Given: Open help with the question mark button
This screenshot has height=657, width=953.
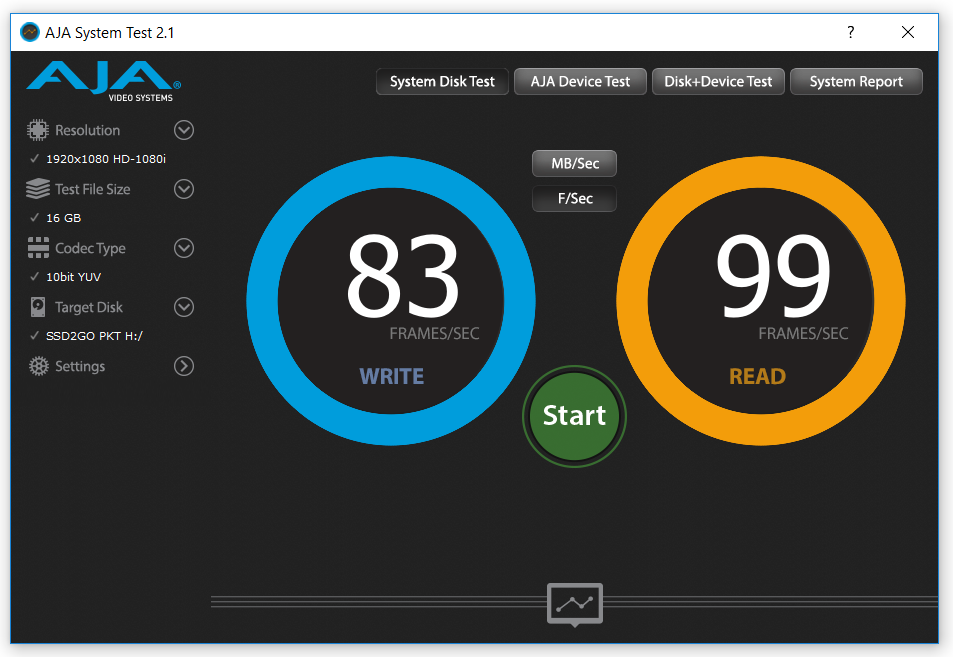Looking at the screenshot, I should [x=851, y=32].
